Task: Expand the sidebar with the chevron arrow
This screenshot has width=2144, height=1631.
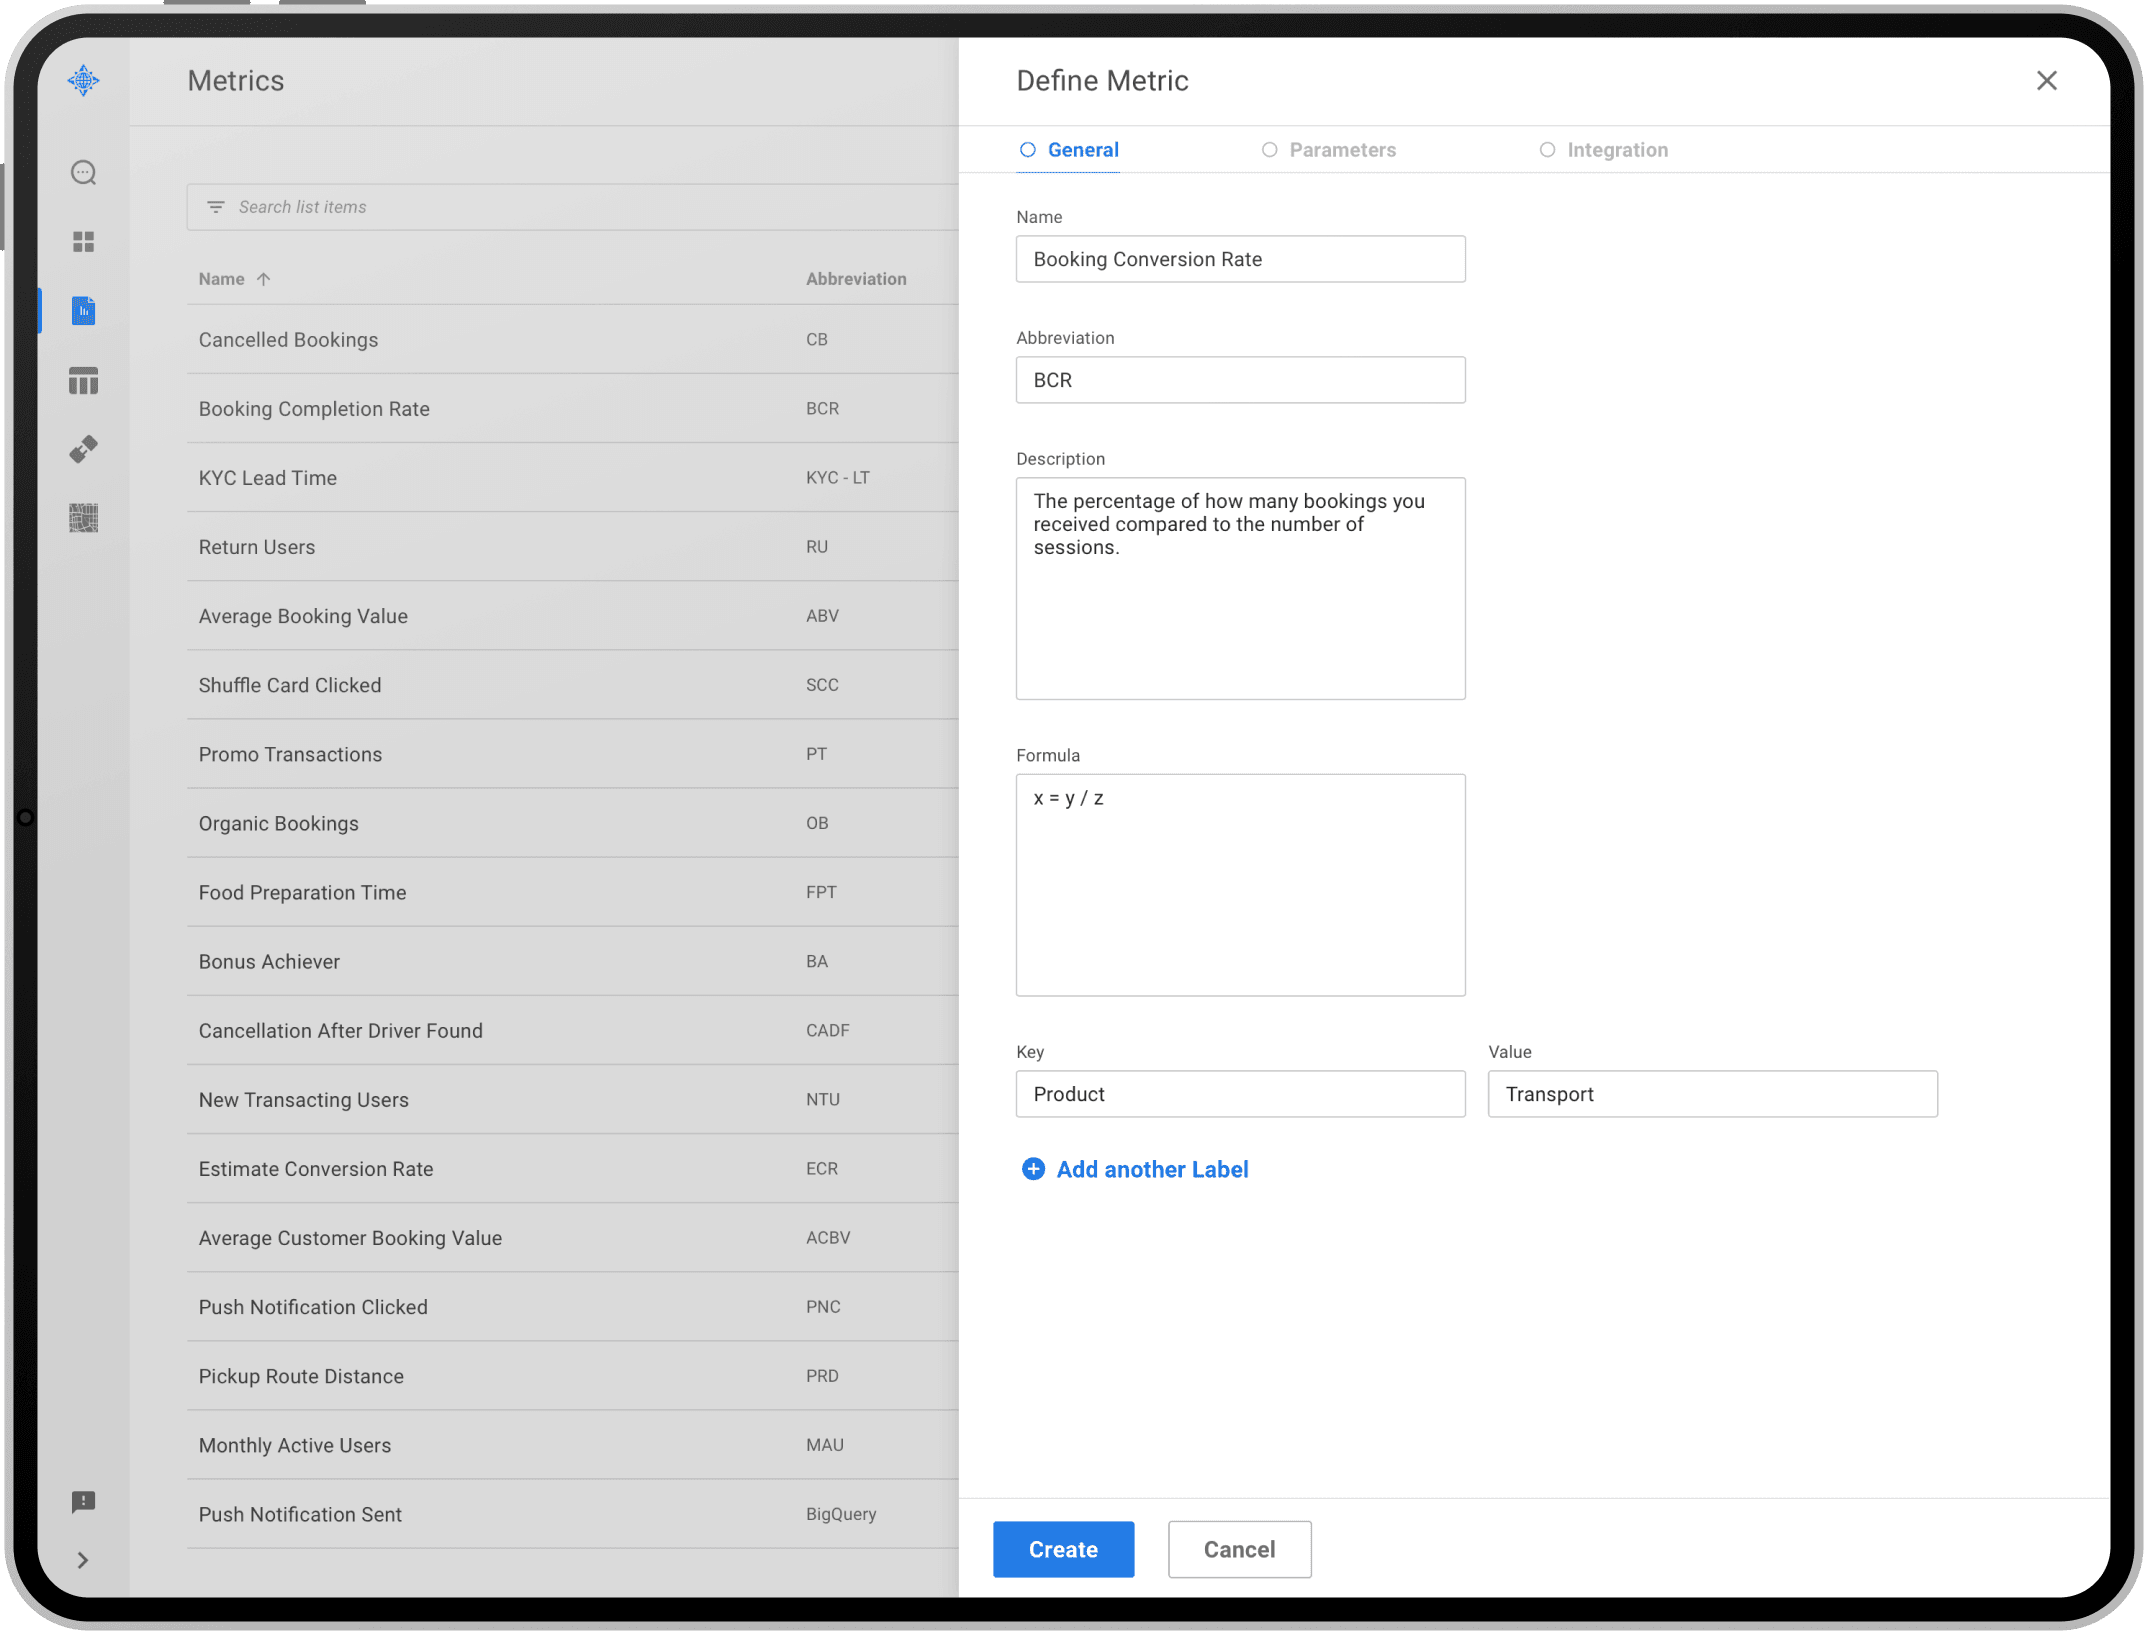Action: pyautogui.click(x=83, y=1560)
